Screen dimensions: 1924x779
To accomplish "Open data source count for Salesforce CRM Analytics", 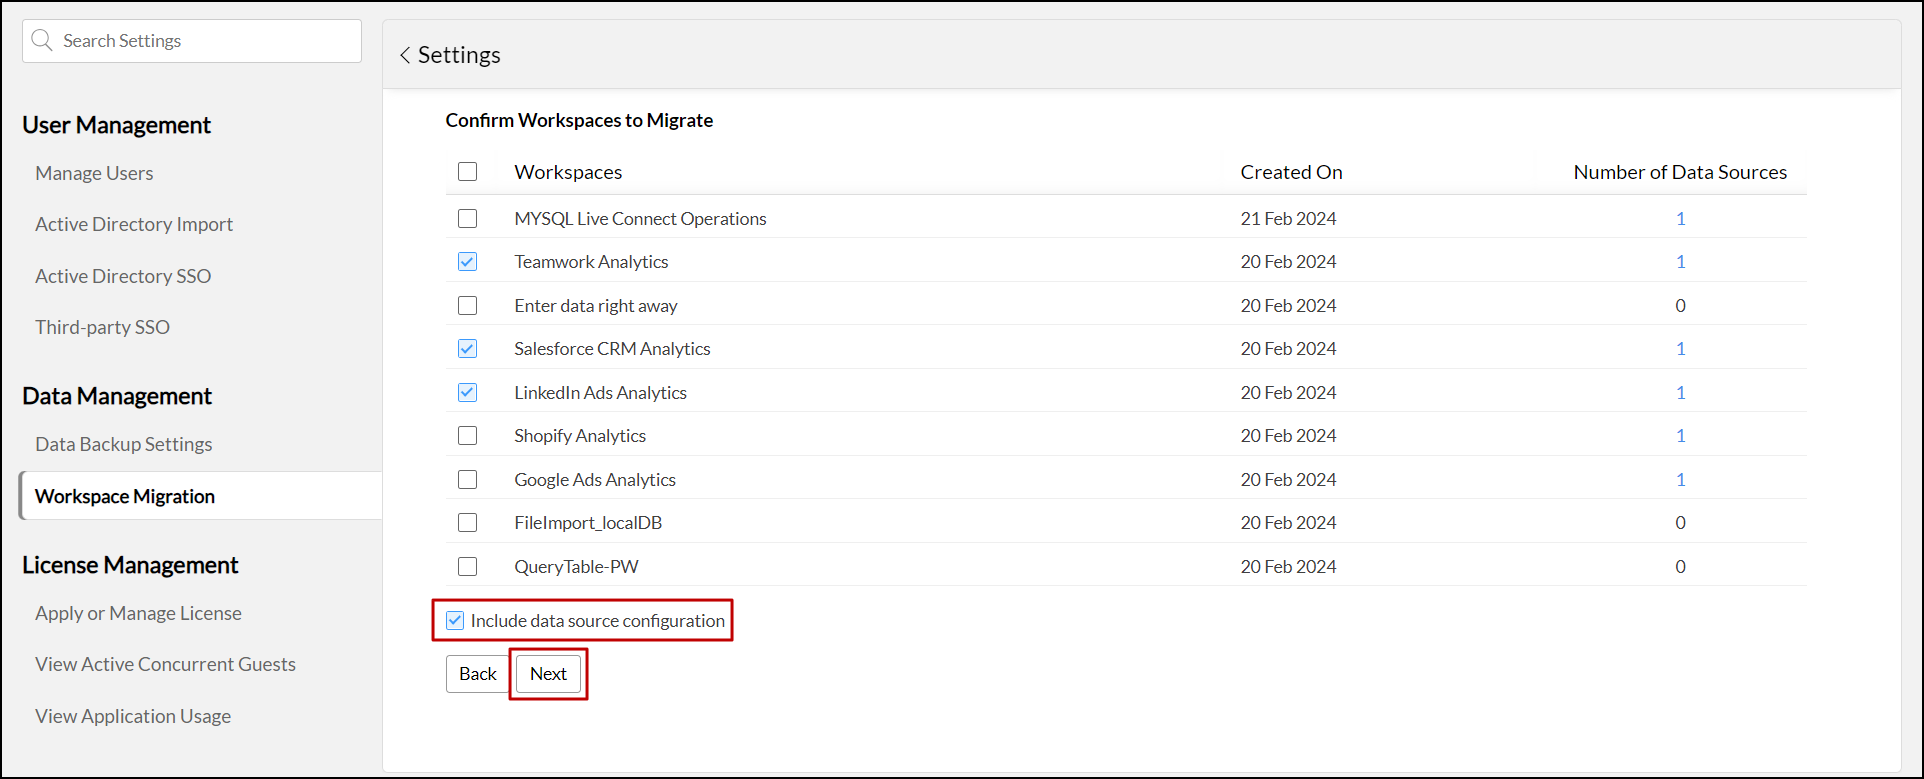I will 1680,349.
